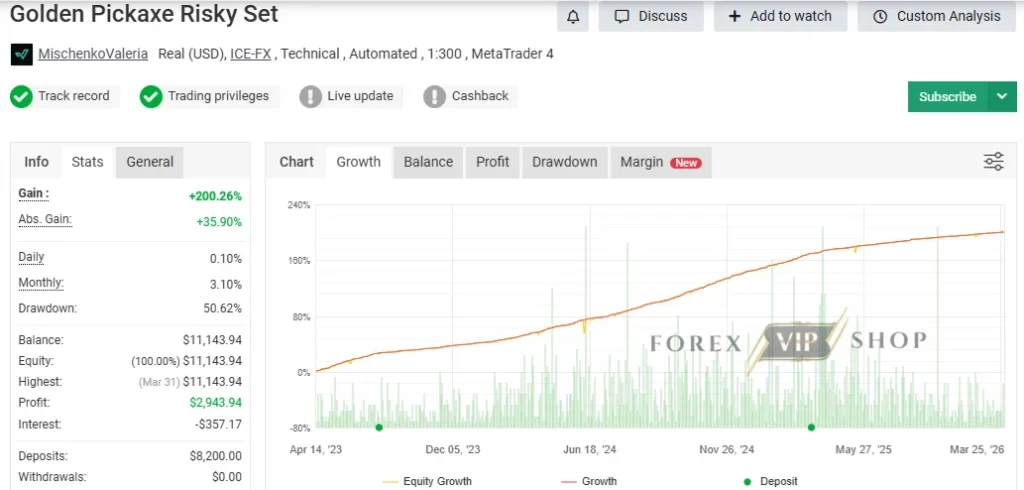Image resolution: width=1024 pixels, height=490 pixels.
Task: Select the Profit chart tab
Action: (492, 162)
